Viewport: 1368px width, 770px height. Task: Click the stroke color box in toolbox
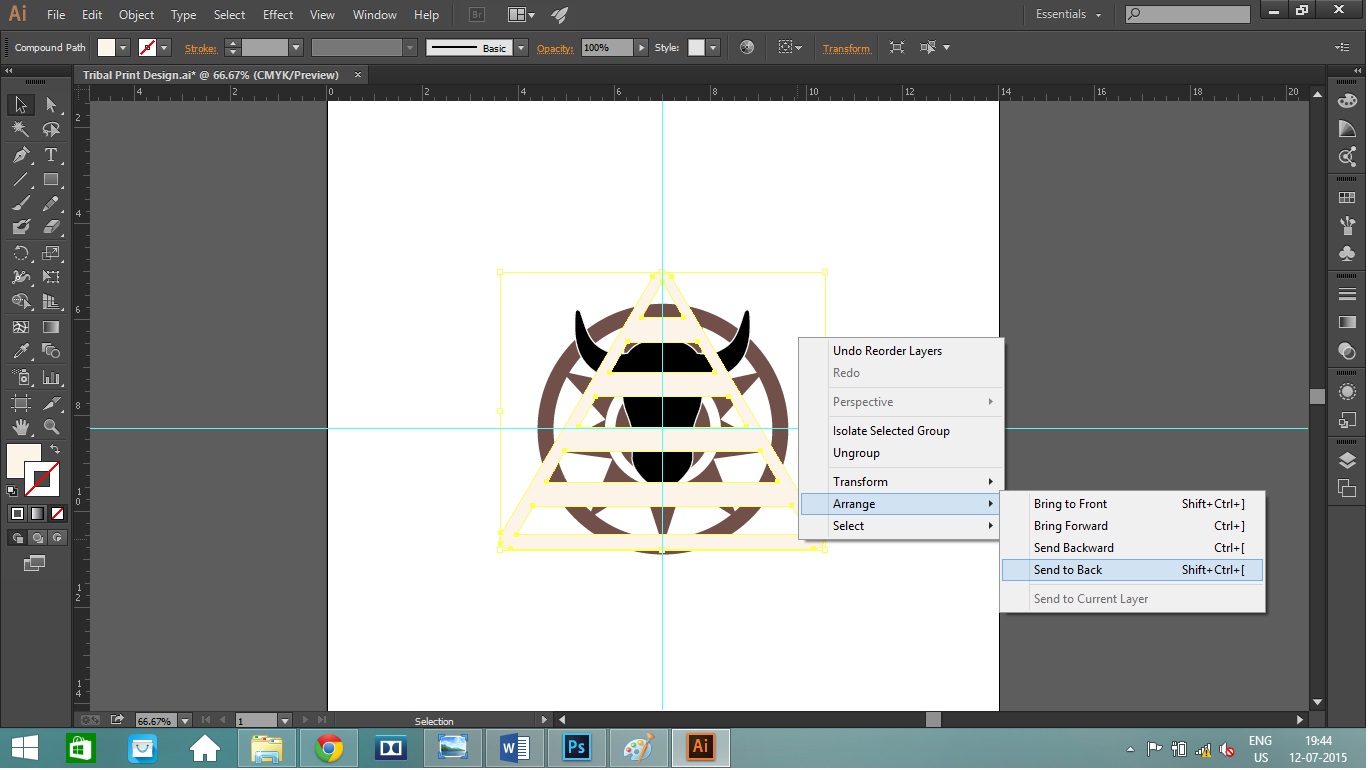point(42,479)
